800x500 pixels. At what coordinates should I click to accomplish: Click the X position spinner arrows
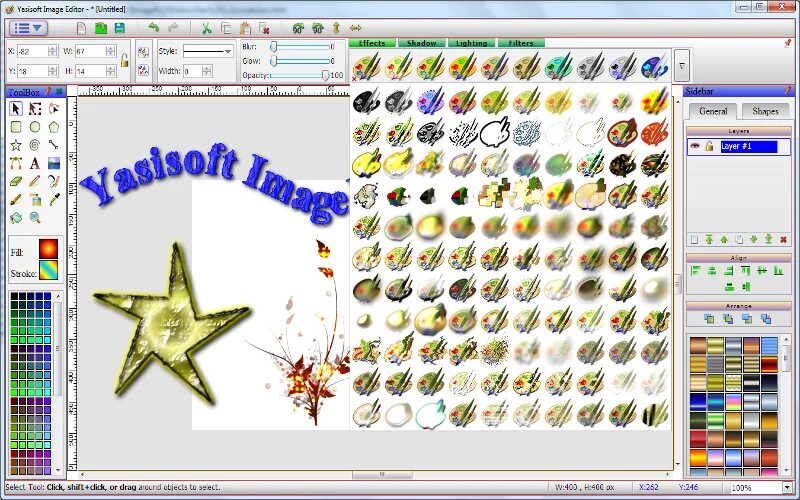(x=52, y=51)
